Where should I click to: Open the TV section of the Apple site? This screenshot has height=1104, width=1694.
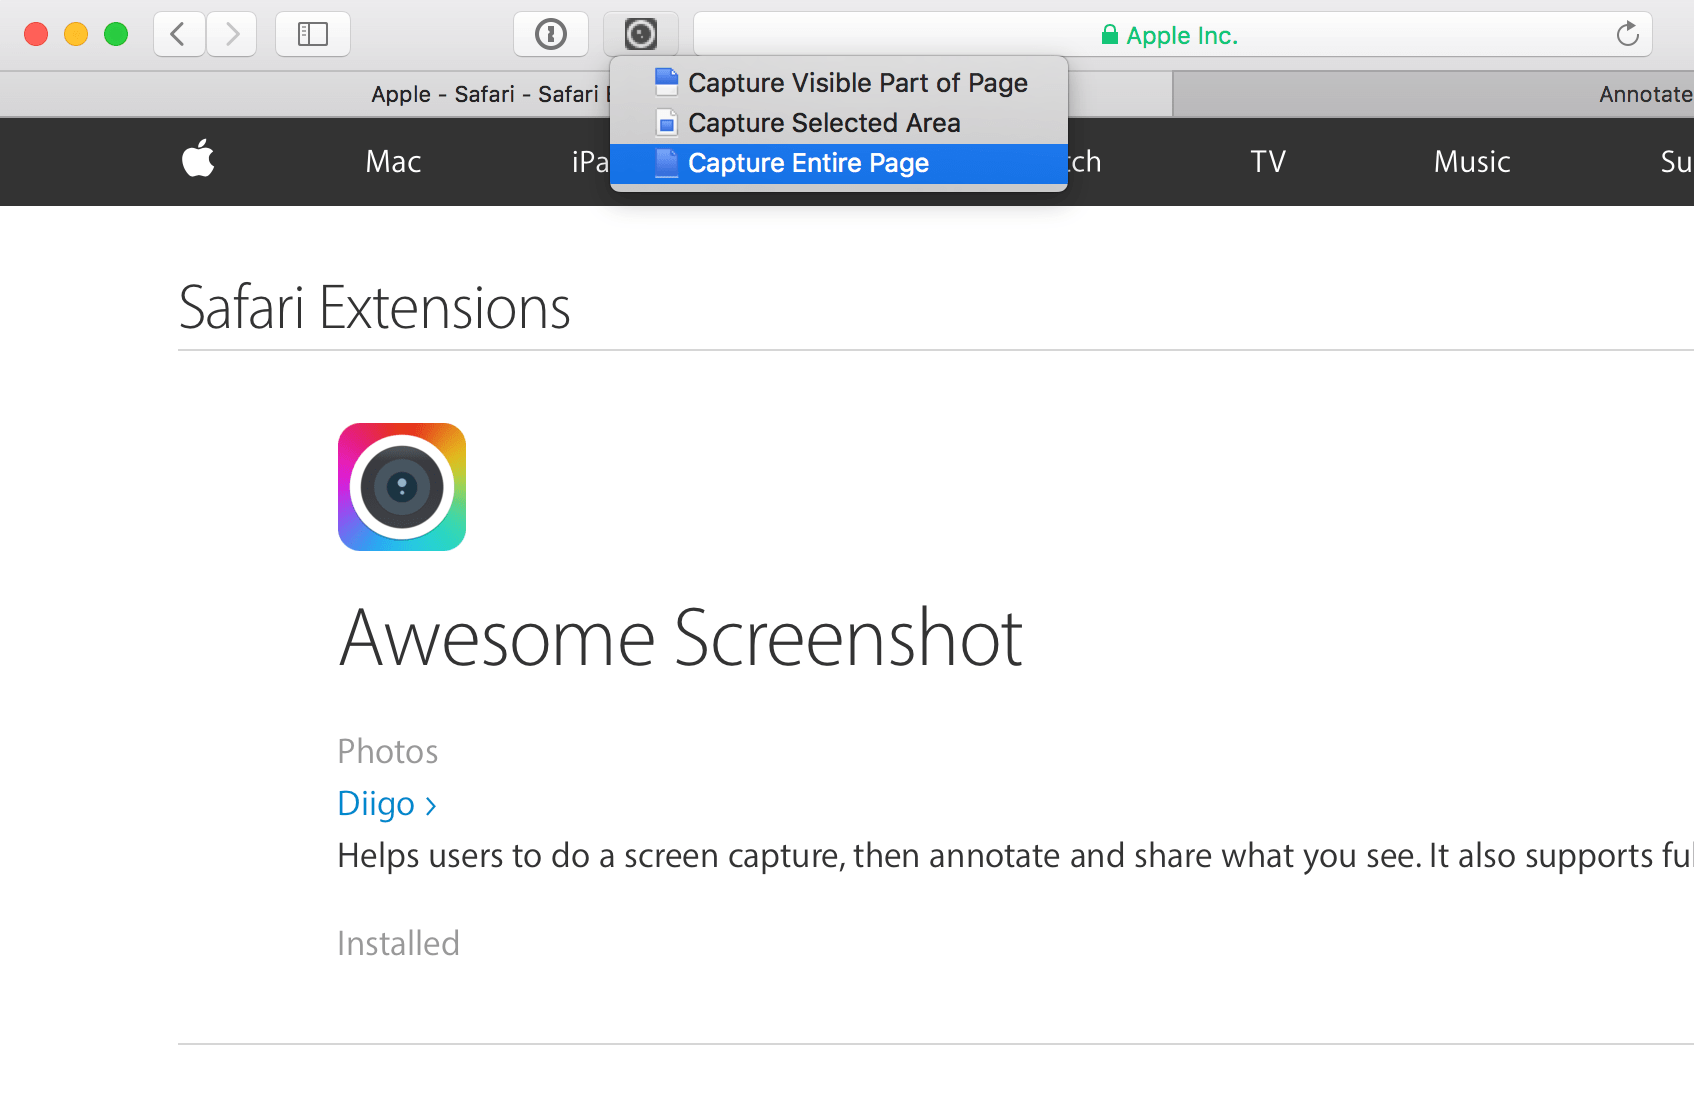(1267, 161)
